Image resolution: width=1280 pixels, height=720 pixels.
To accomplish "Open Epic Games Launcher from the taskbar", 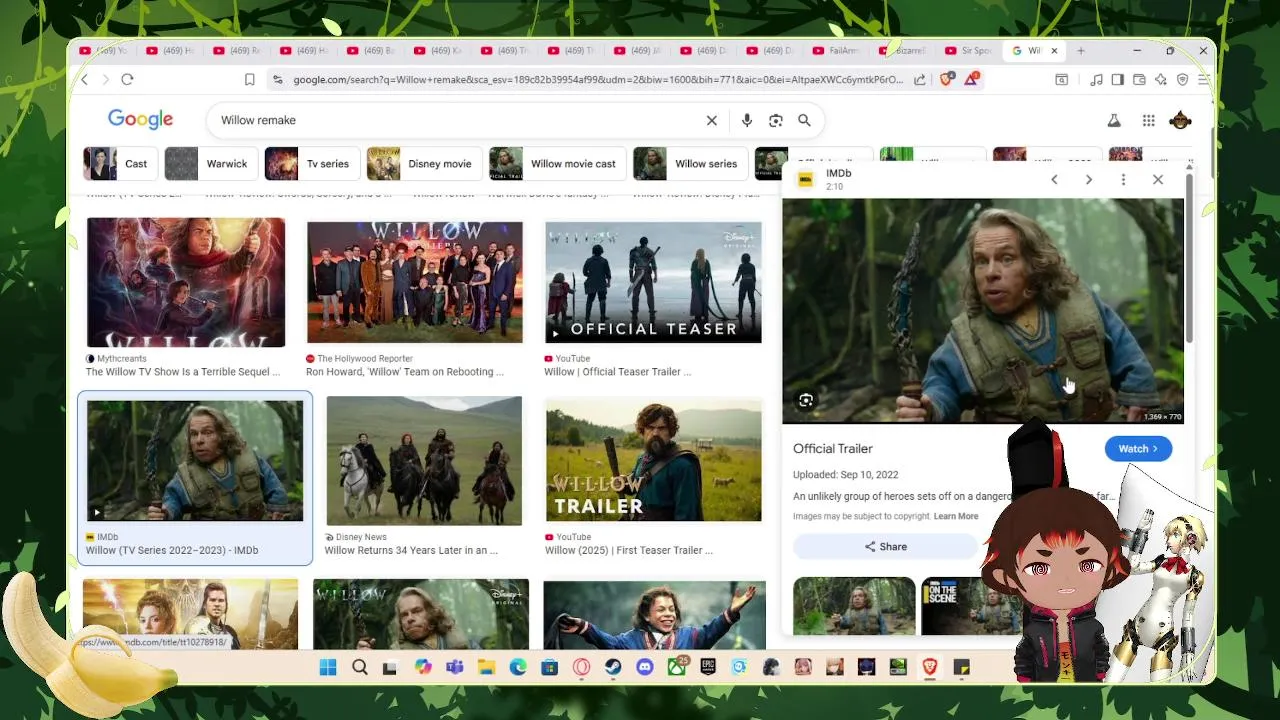I will click(x=708, y=667).
